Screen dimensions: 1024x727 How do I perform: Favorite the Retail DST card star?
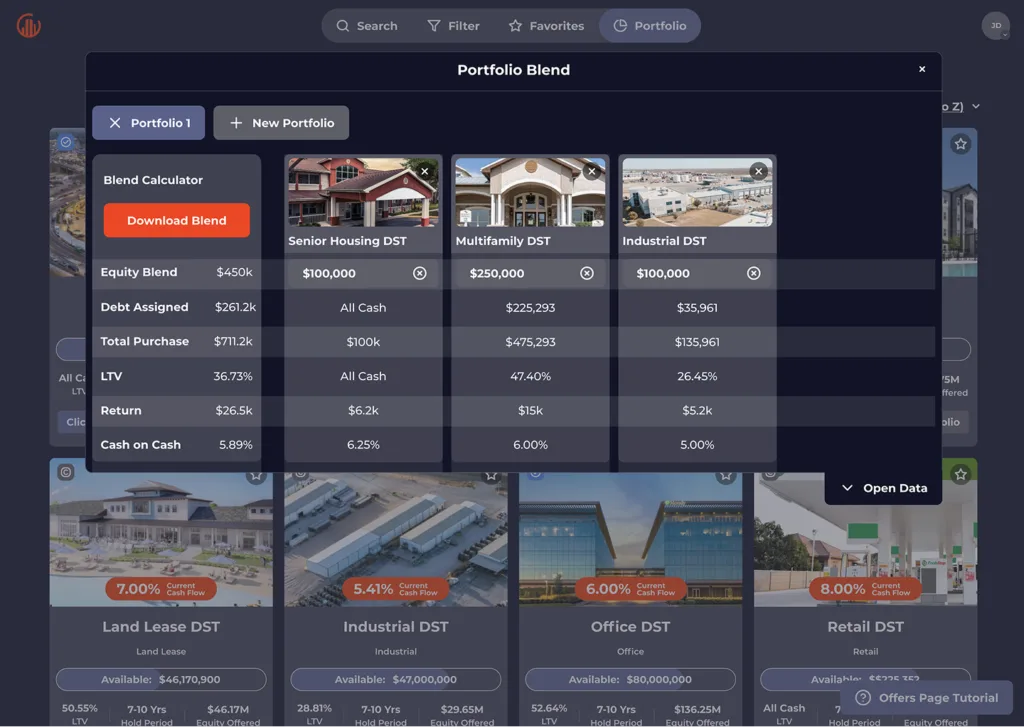(x=960, y=474)
